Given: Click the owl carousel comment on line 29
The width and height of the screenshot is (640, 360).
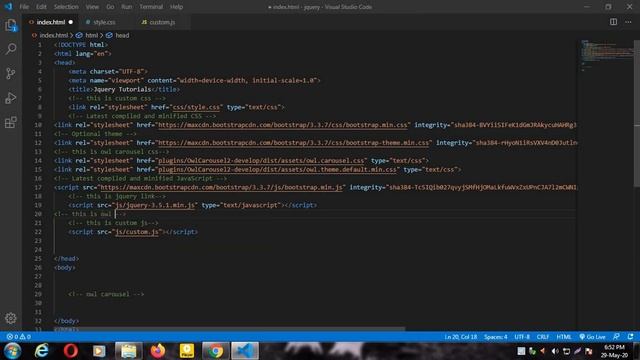Looking at the screenshot, I should [x=106, y=294].
